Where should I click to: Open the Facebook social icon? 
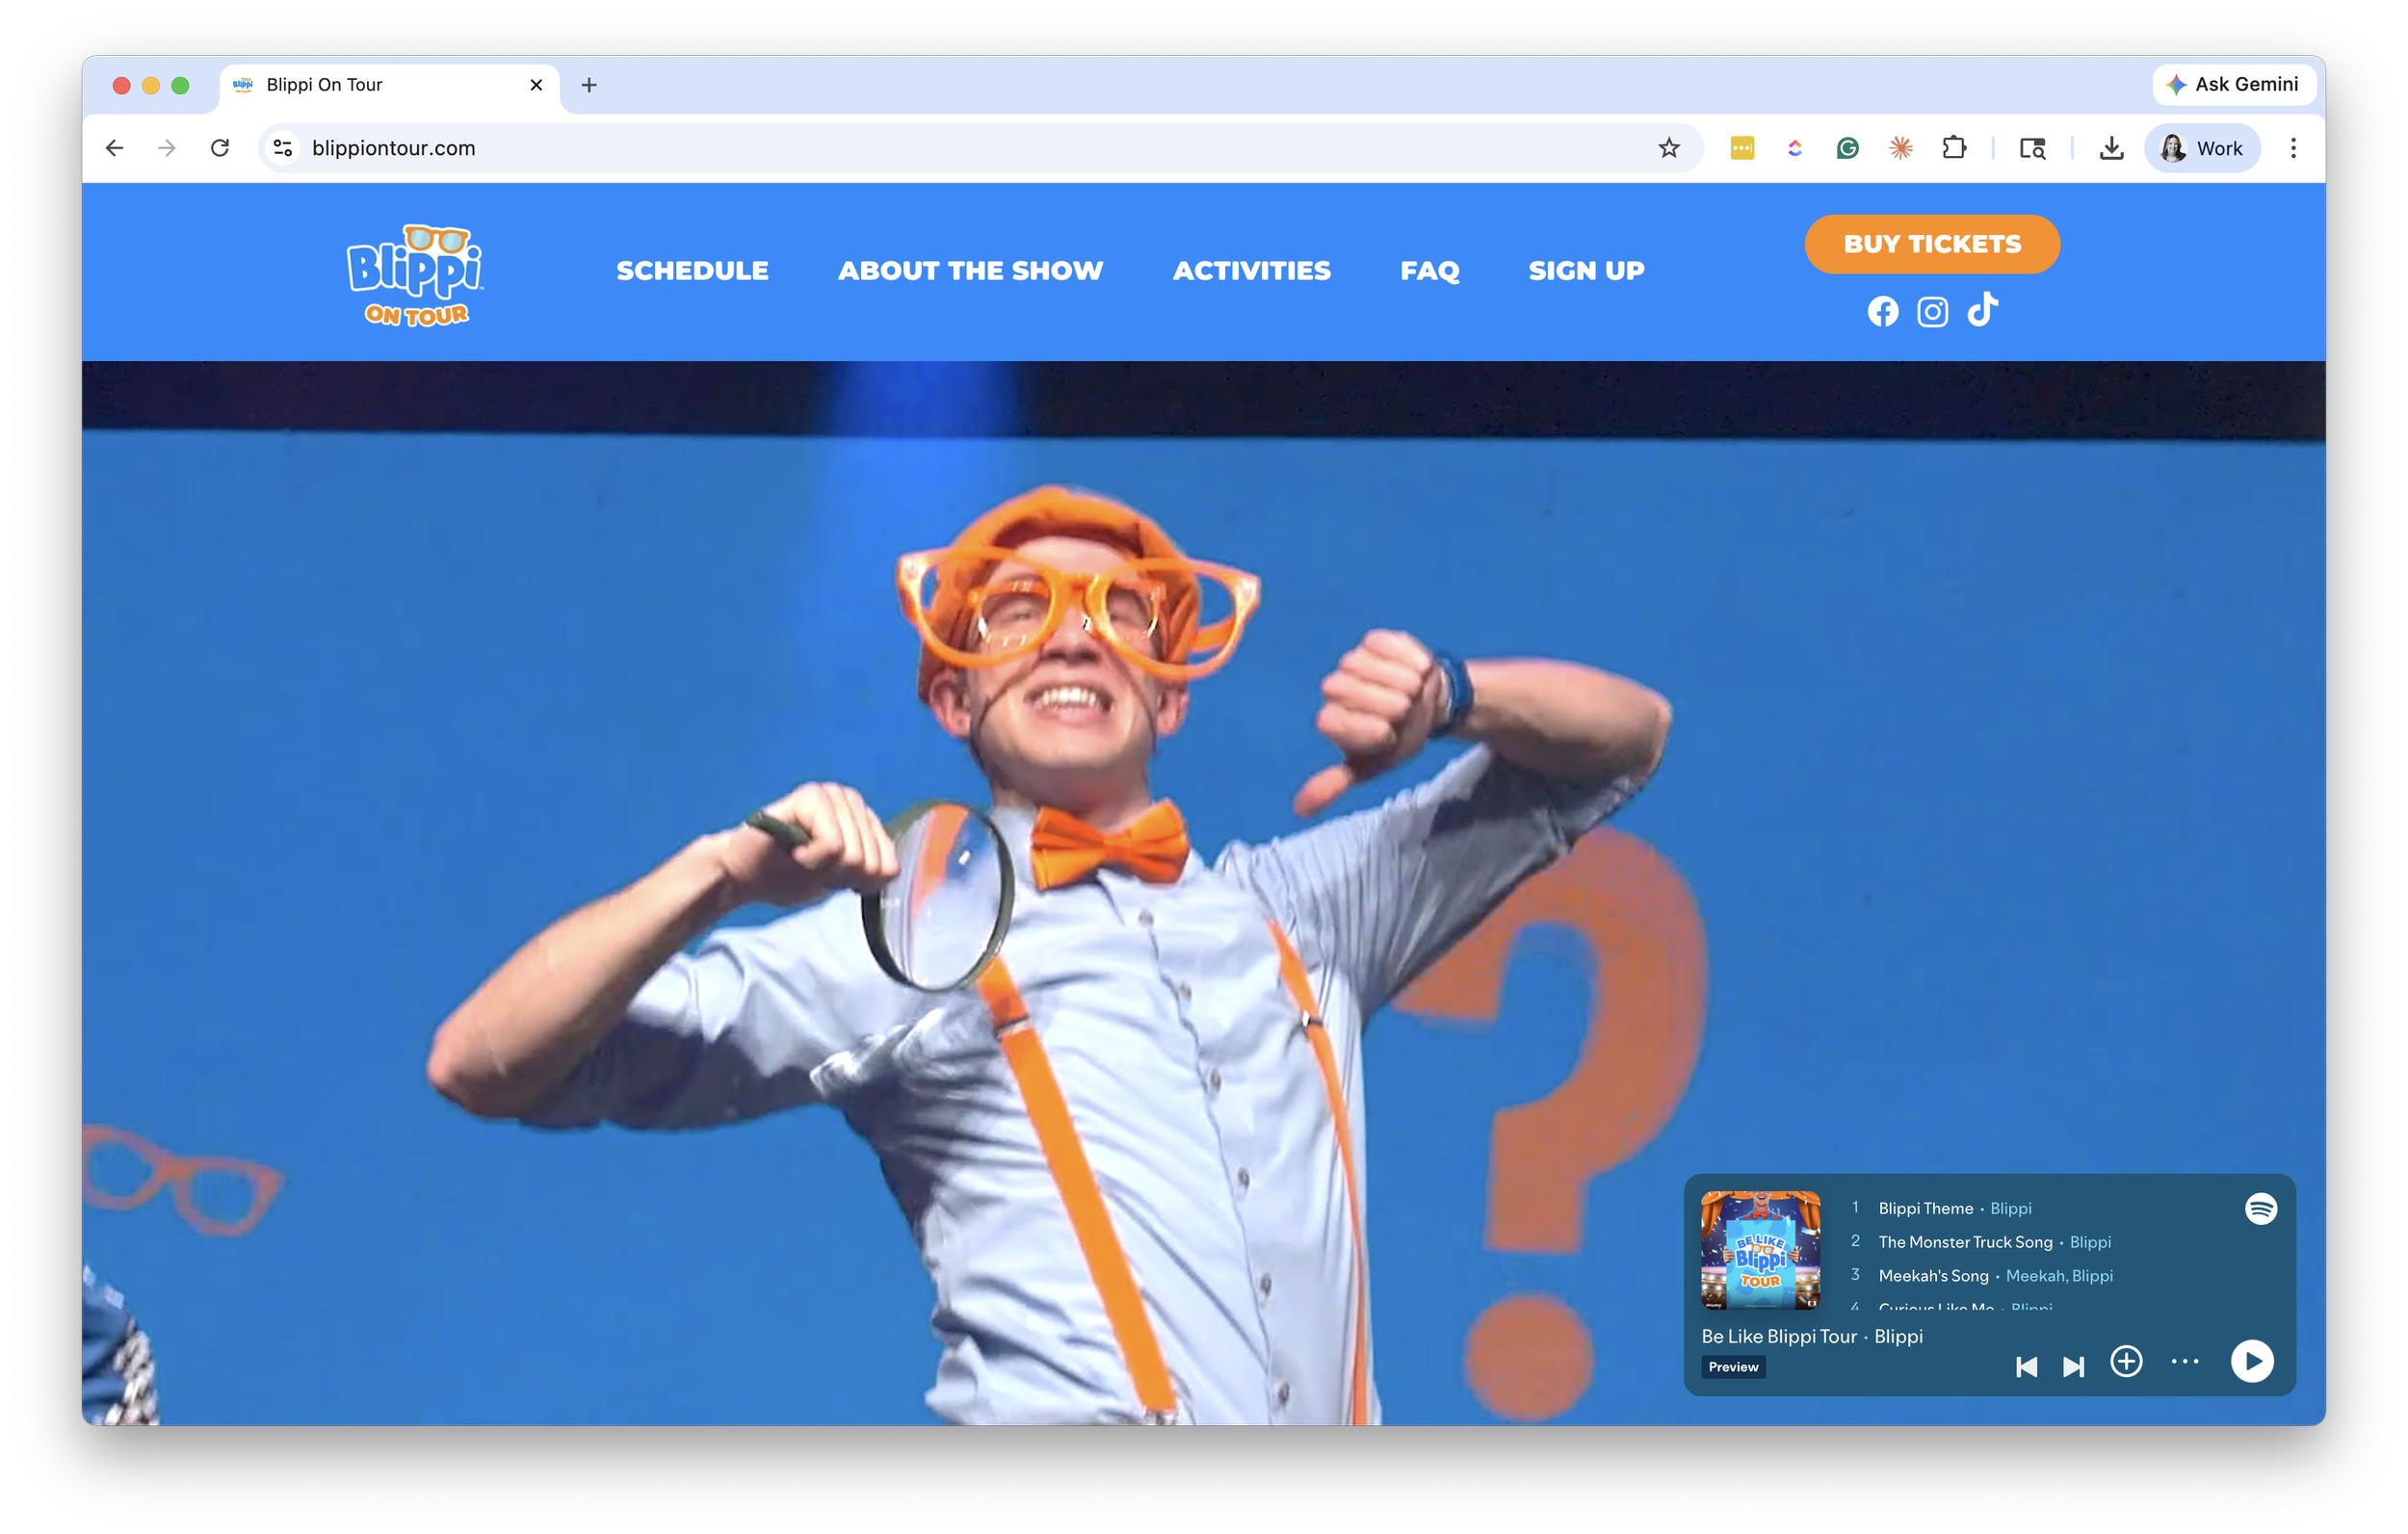point(1882,312)
